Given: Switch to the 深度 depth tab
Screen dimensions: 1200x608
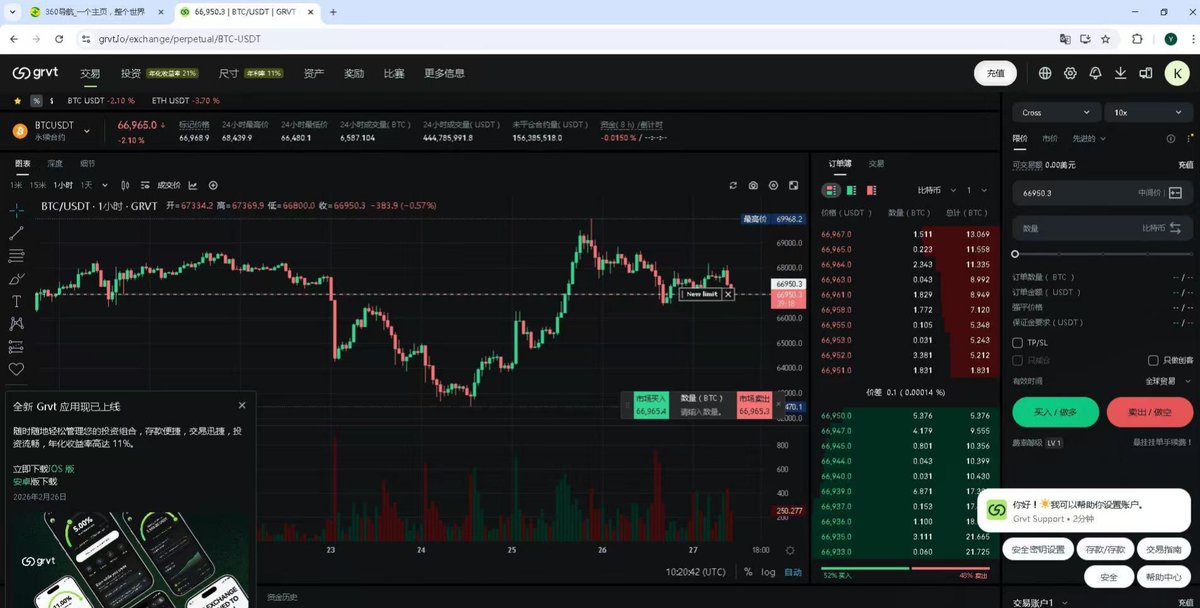Looking at the screenshot, I should point(55,163).
